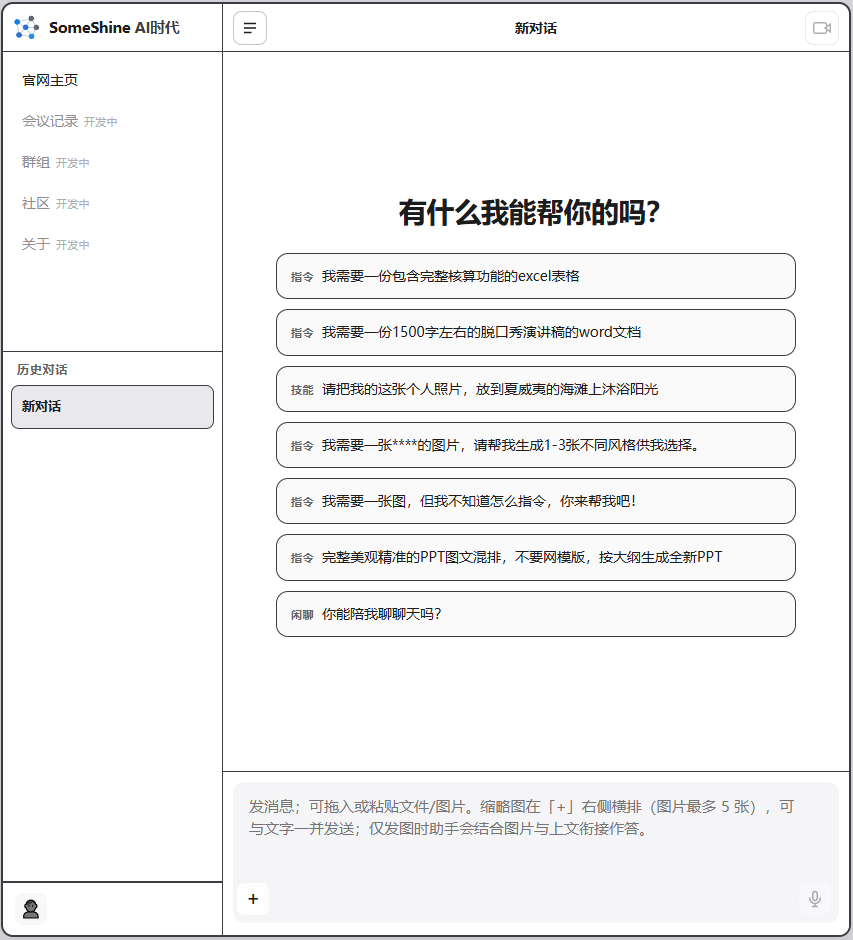Click the 社区 sidebar item
Viewport: 853px width, 940px height.
(36, 203)
